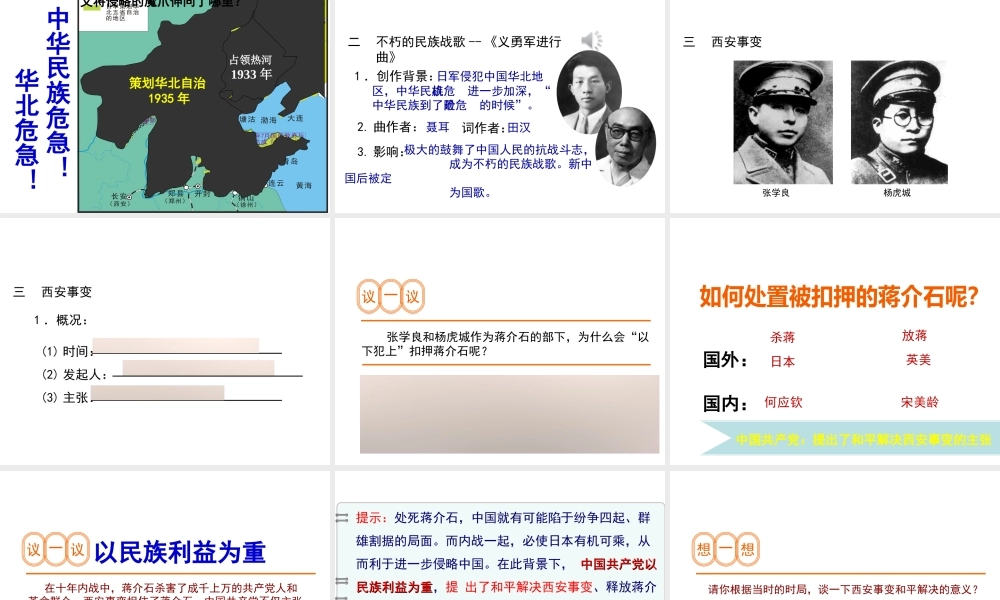Click the 议一议 badge beside 以民族利益为重
The image size is (1000, 600).
pyautogui.click(x=55, y=550)
